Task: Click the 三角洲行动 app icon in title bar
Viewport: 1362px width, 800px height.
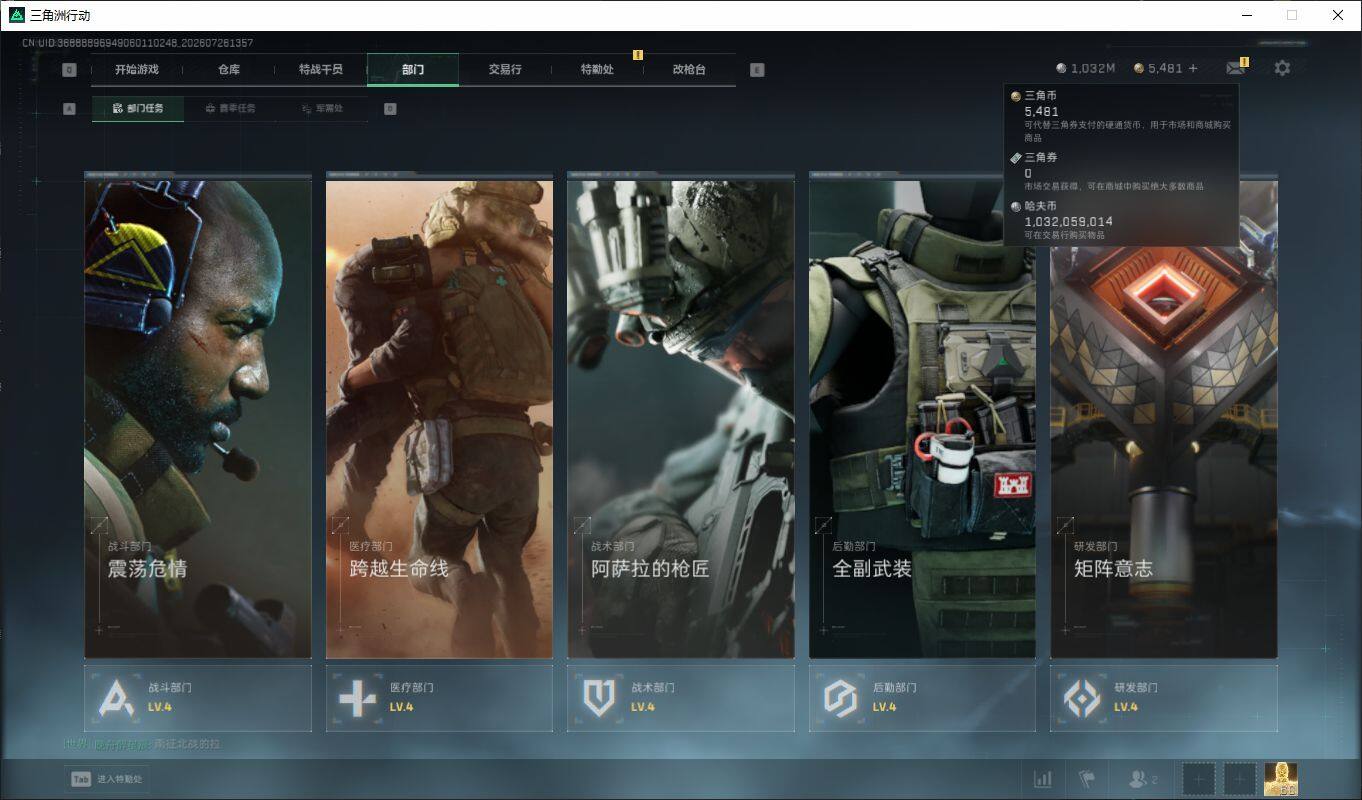Action: click(16, 15)
